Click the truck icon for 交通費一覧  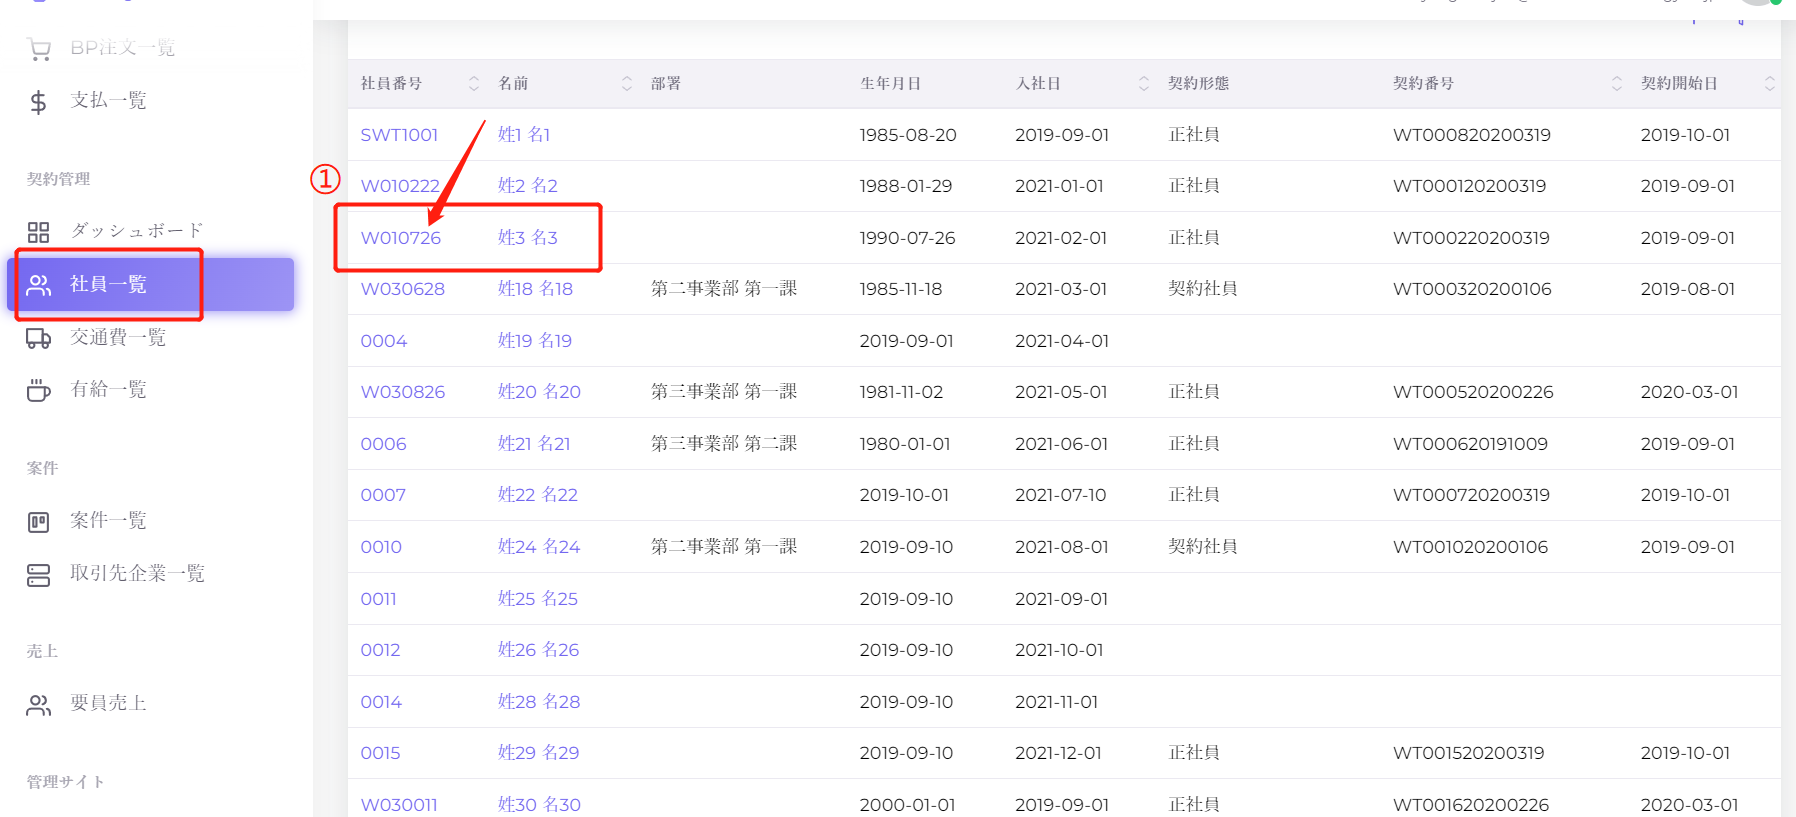point(38,338)
